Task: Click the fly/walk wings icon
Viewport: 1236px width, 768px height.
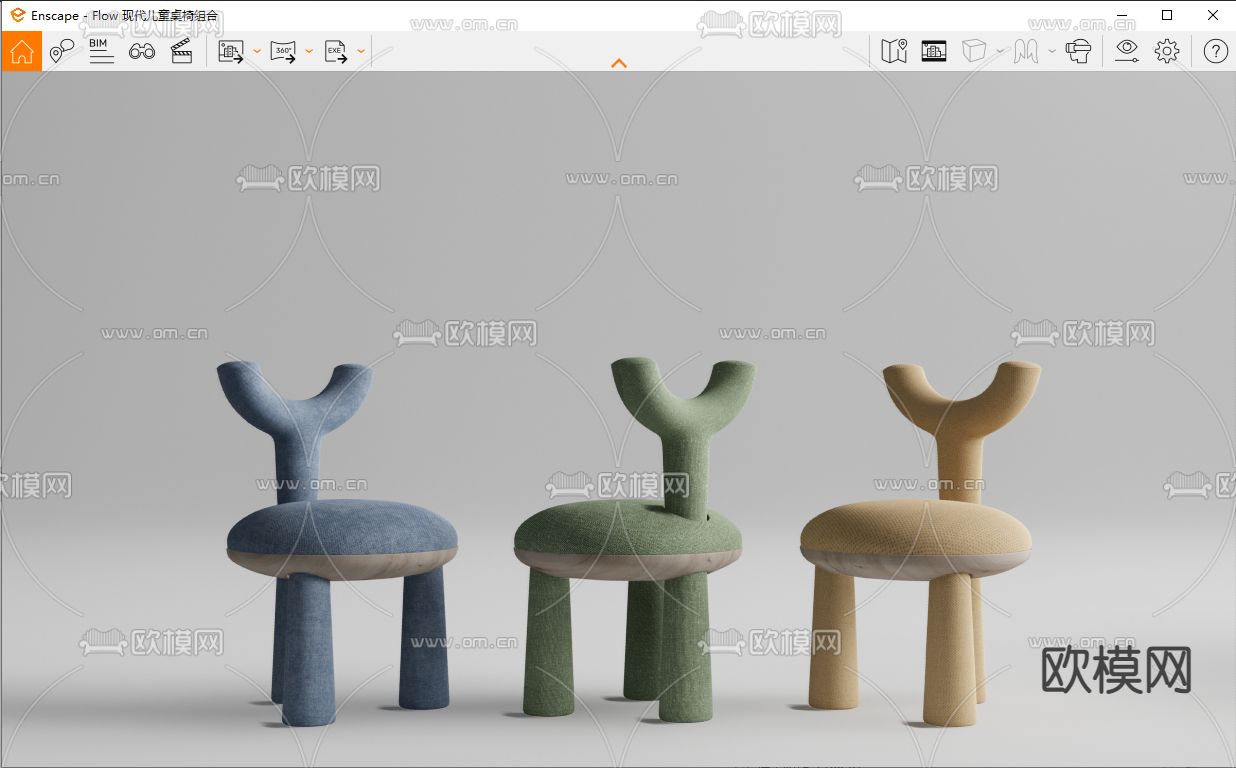Action: 1026,51
